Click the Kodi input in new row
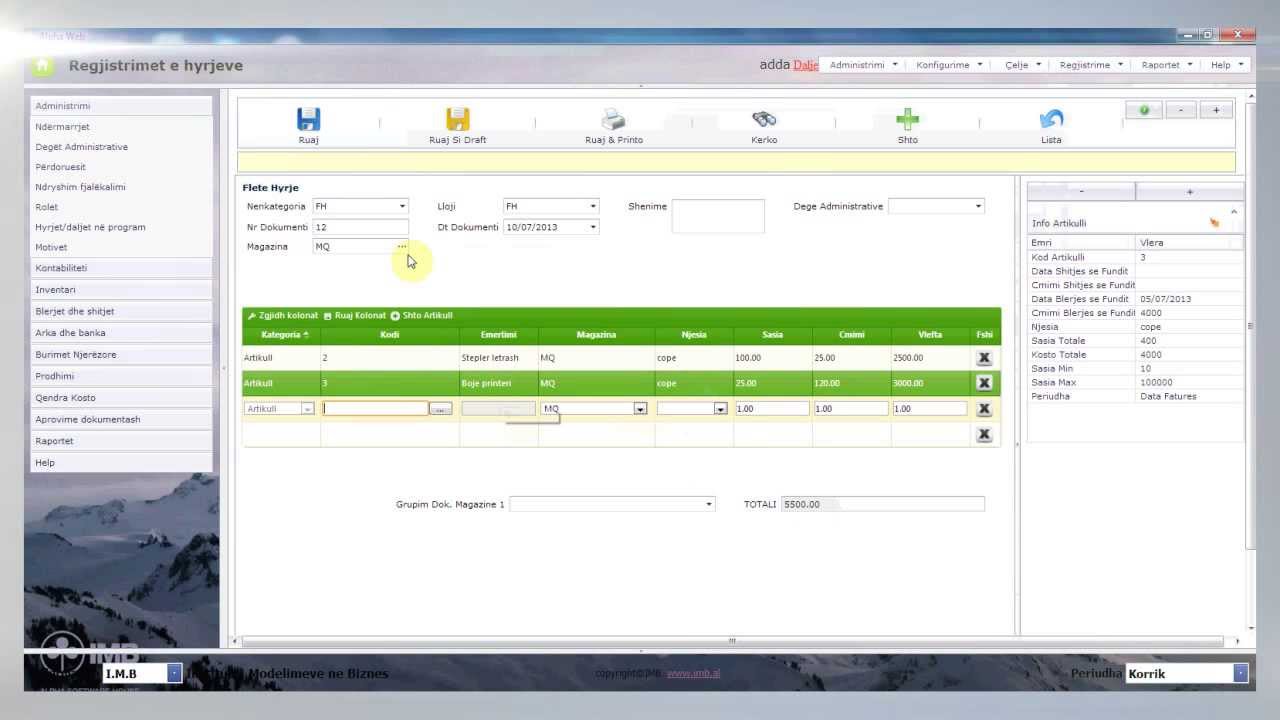Screen dimensions: 1280x720 pyautogui.click(x=375, y=408)
